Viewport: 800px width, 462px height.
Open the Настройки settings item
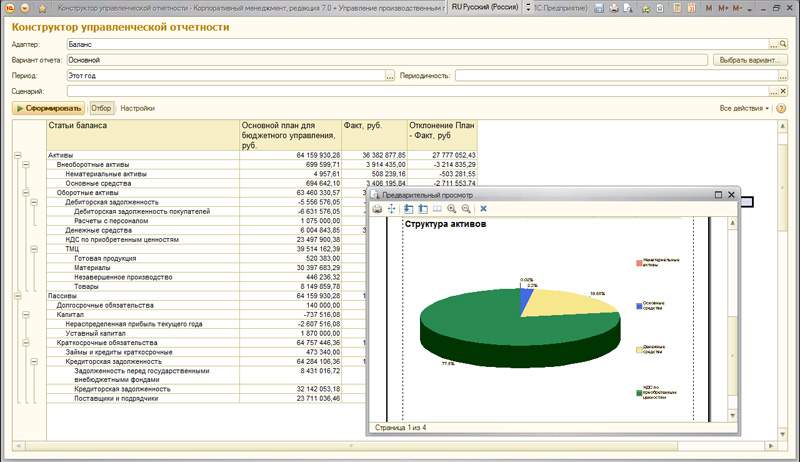(x=138, y=108)
